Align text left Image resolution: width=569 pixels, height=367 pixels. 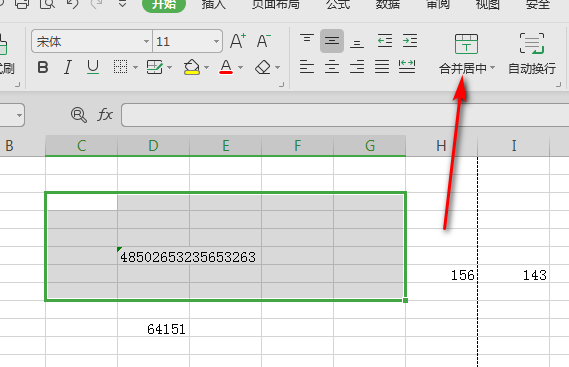307,67
